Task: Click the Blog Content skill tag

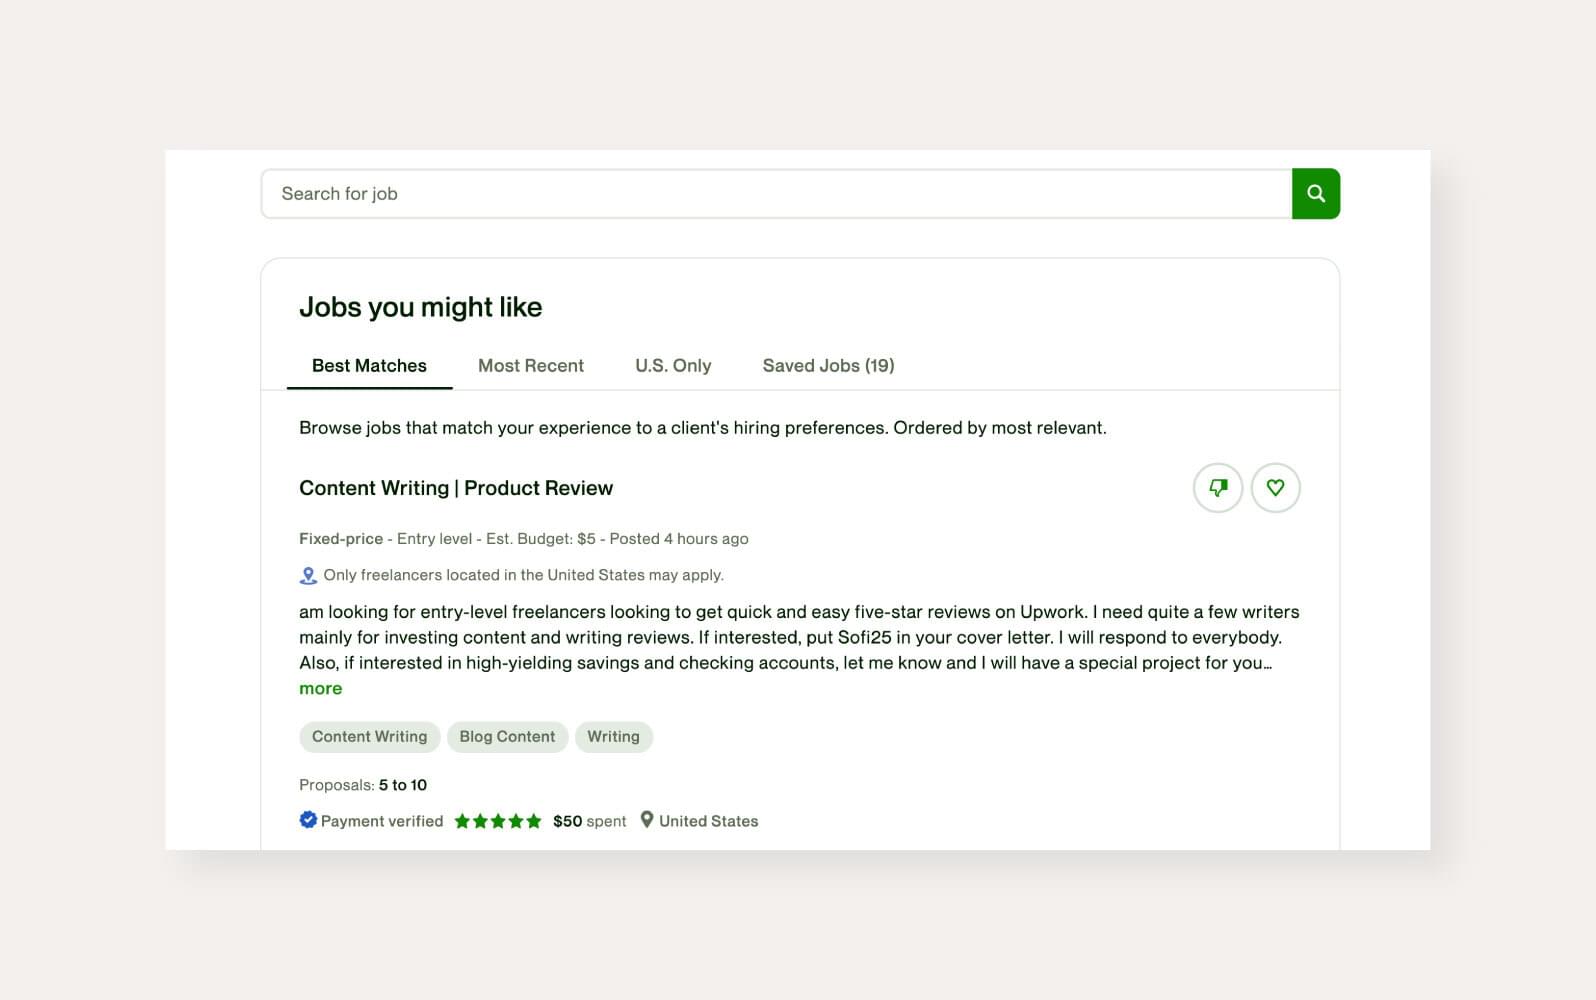Action: pos(507,737)
